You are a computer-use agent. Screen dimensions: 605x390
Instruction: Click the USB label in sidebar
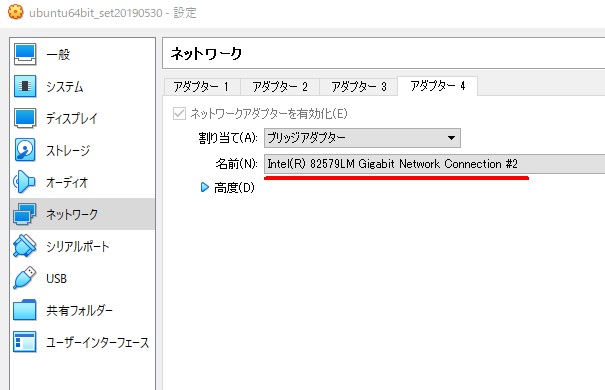pos(56,278)
